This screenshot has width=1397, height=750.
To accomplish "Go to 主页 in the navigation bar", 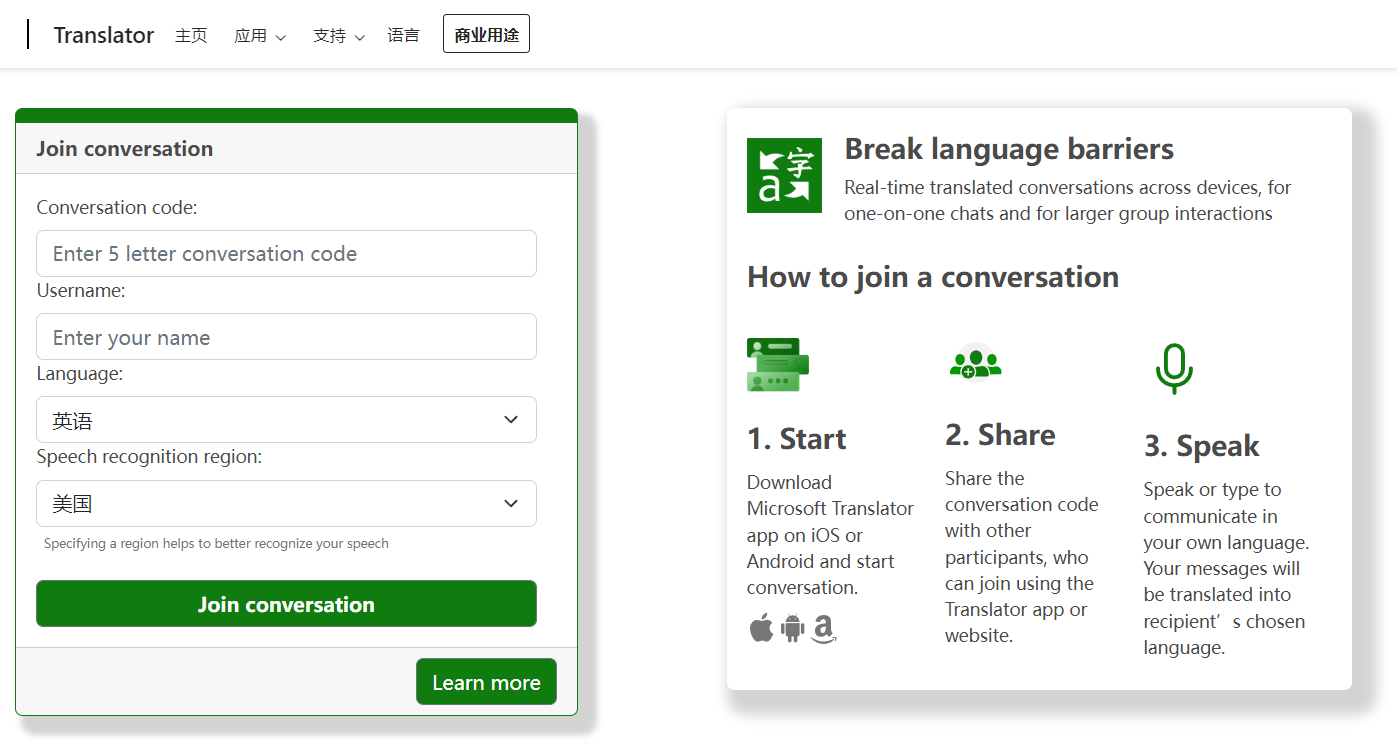I will [x=191, y=36].
